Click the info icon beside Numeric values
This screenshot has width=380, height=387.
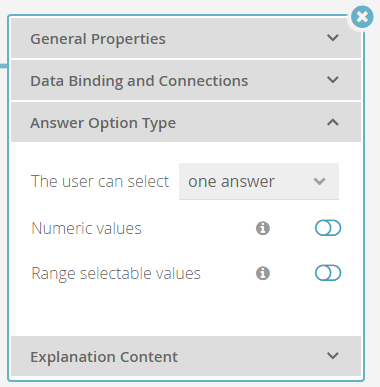(263, 228)
